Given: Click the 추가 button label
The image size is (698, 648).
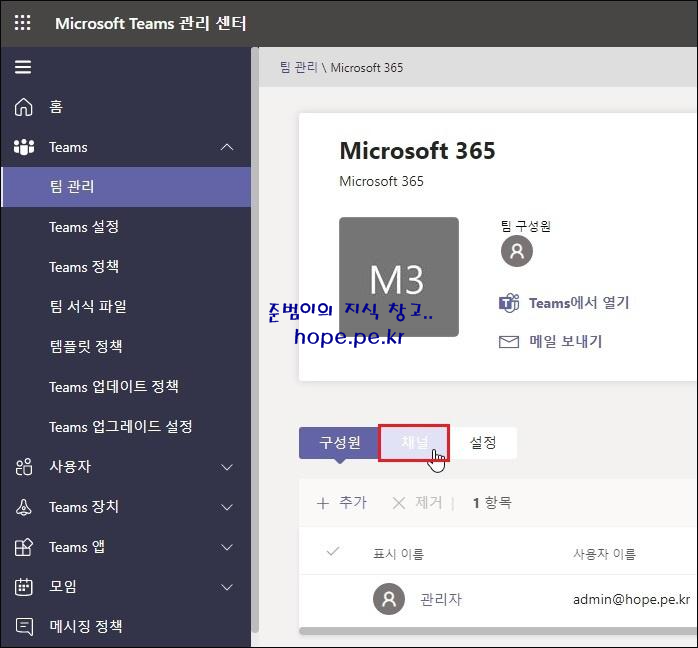Looking at the screenshot, I should pyautogui.click(x=353, y=503).
